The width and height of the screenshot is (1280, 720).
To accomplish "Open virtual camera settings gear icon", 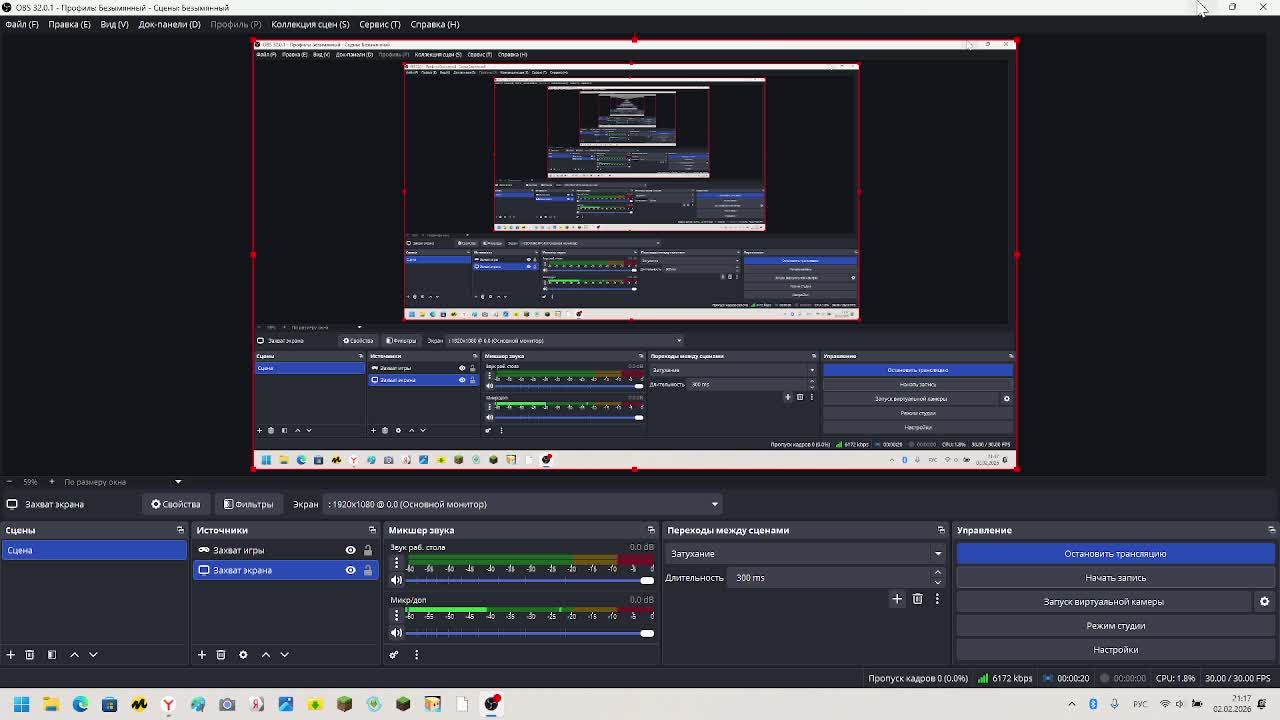I will (1264, 602).
